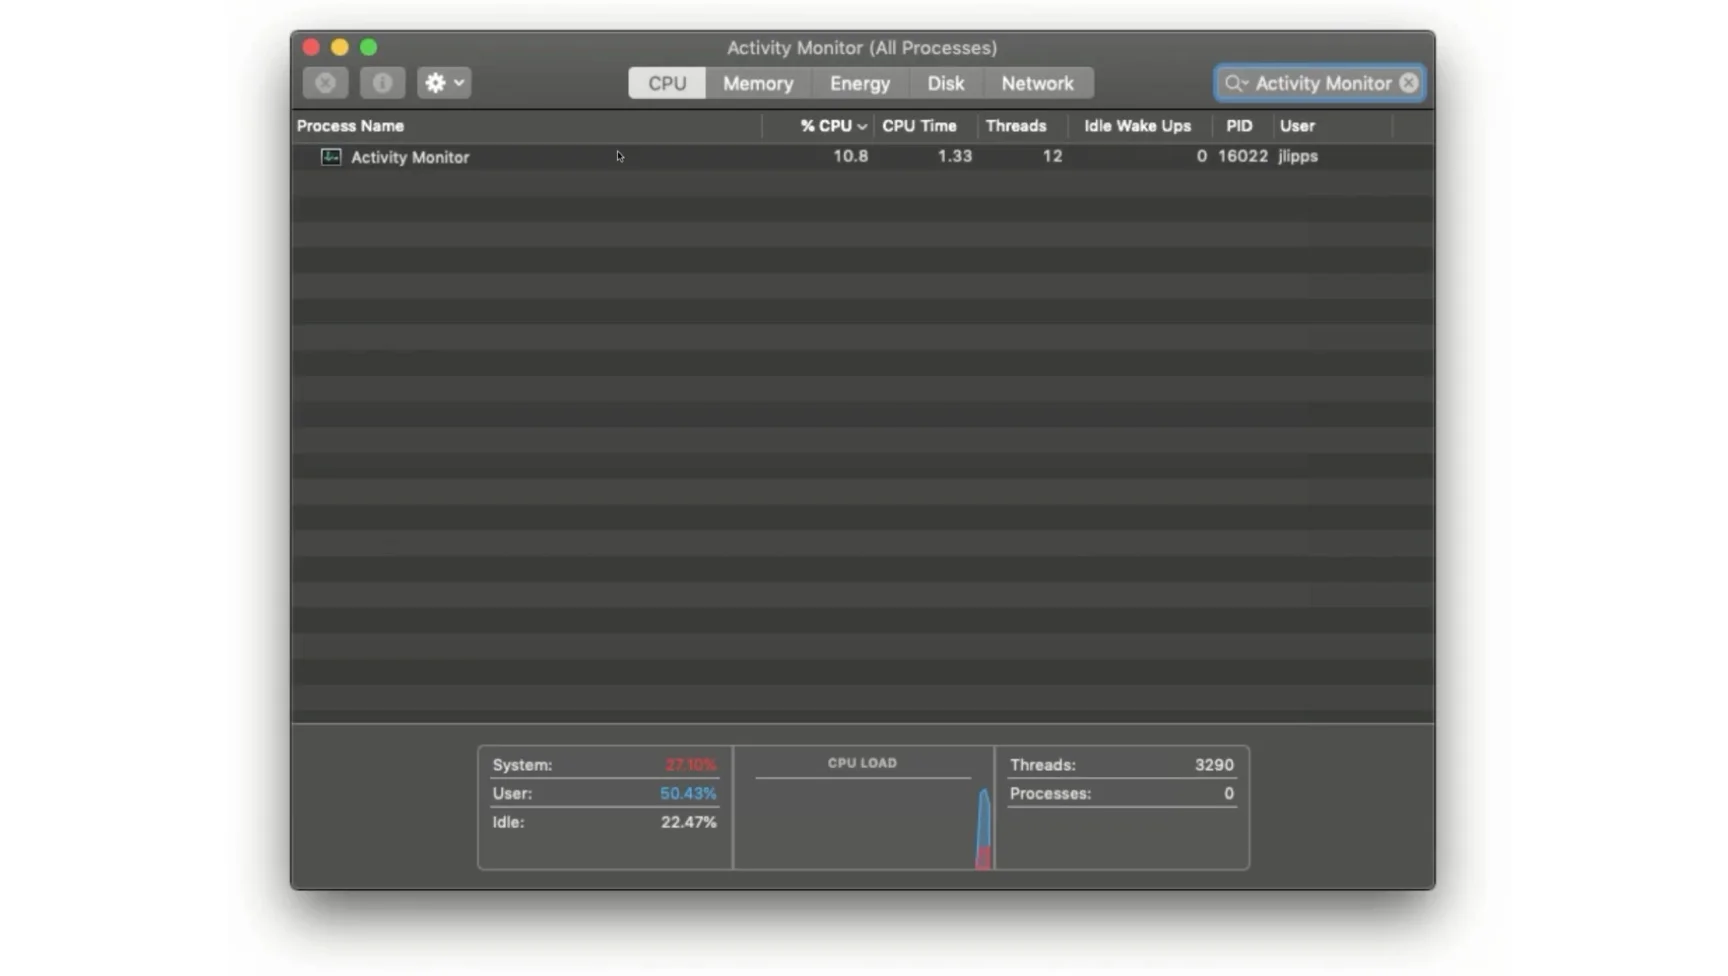1728x976 pixels.
Task: Toggle % CPU sort order via its chevron
Action: (861, 126)
